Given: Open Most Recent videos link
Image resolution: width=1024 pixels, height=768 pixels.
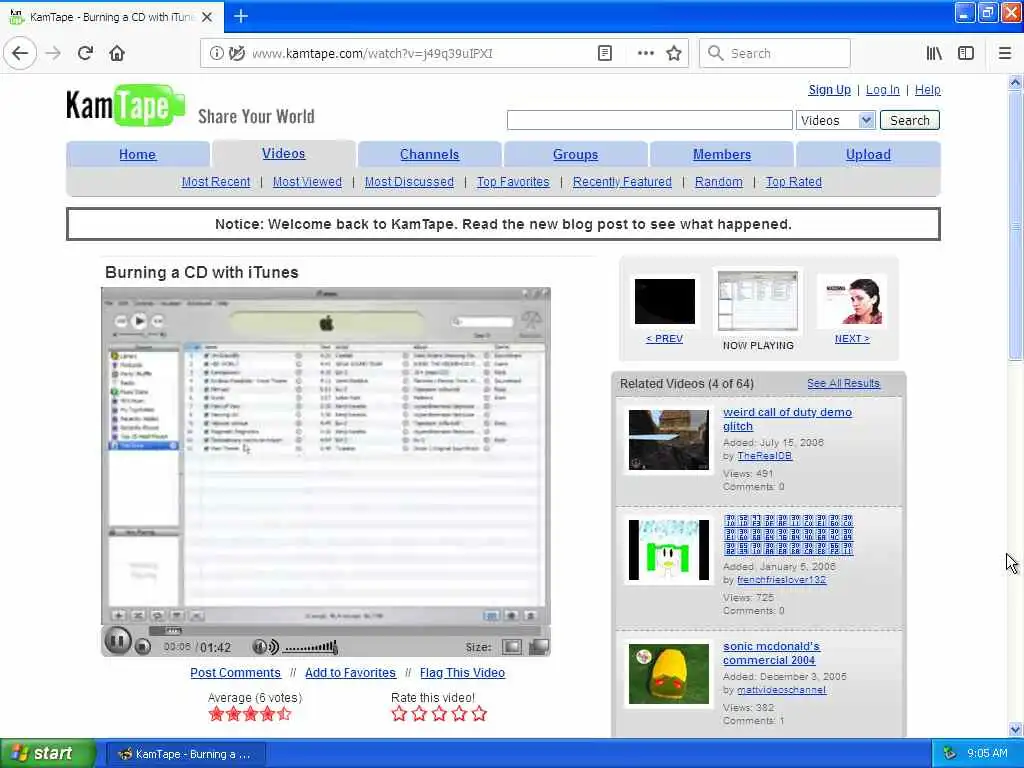Looking at the screenshot, I should click(216, 182).
